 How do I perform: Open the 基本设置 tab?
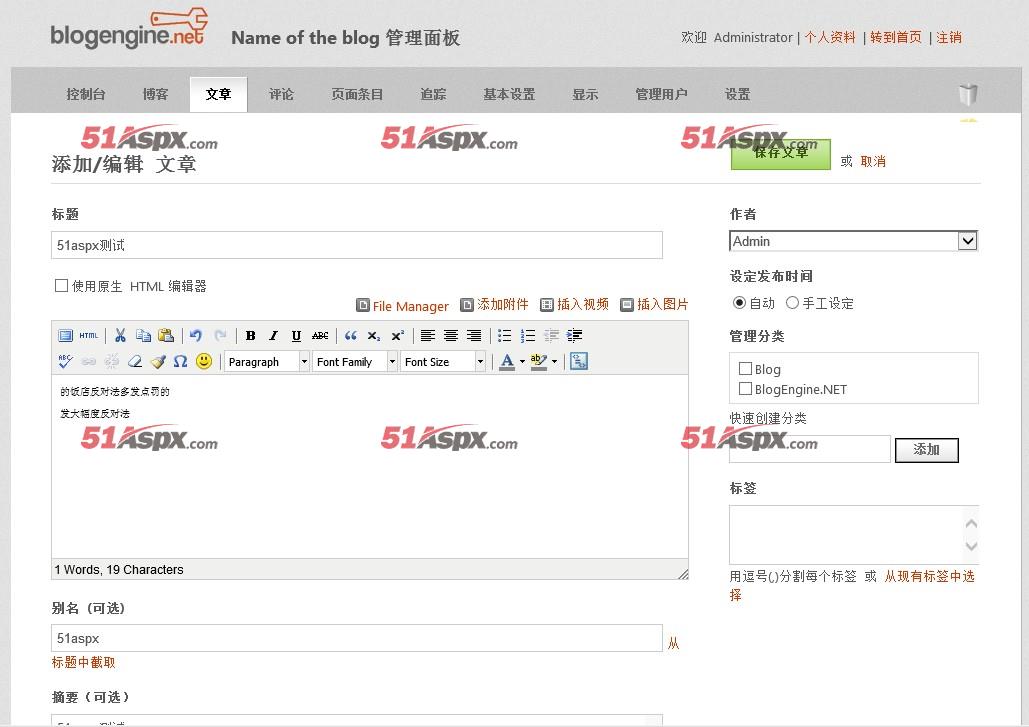[509, 94]
